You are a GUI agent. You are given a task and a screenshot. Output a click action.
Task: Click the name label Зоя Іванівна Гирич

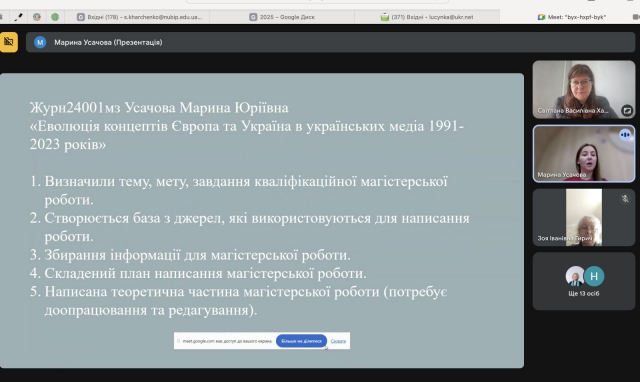point(565,238)
